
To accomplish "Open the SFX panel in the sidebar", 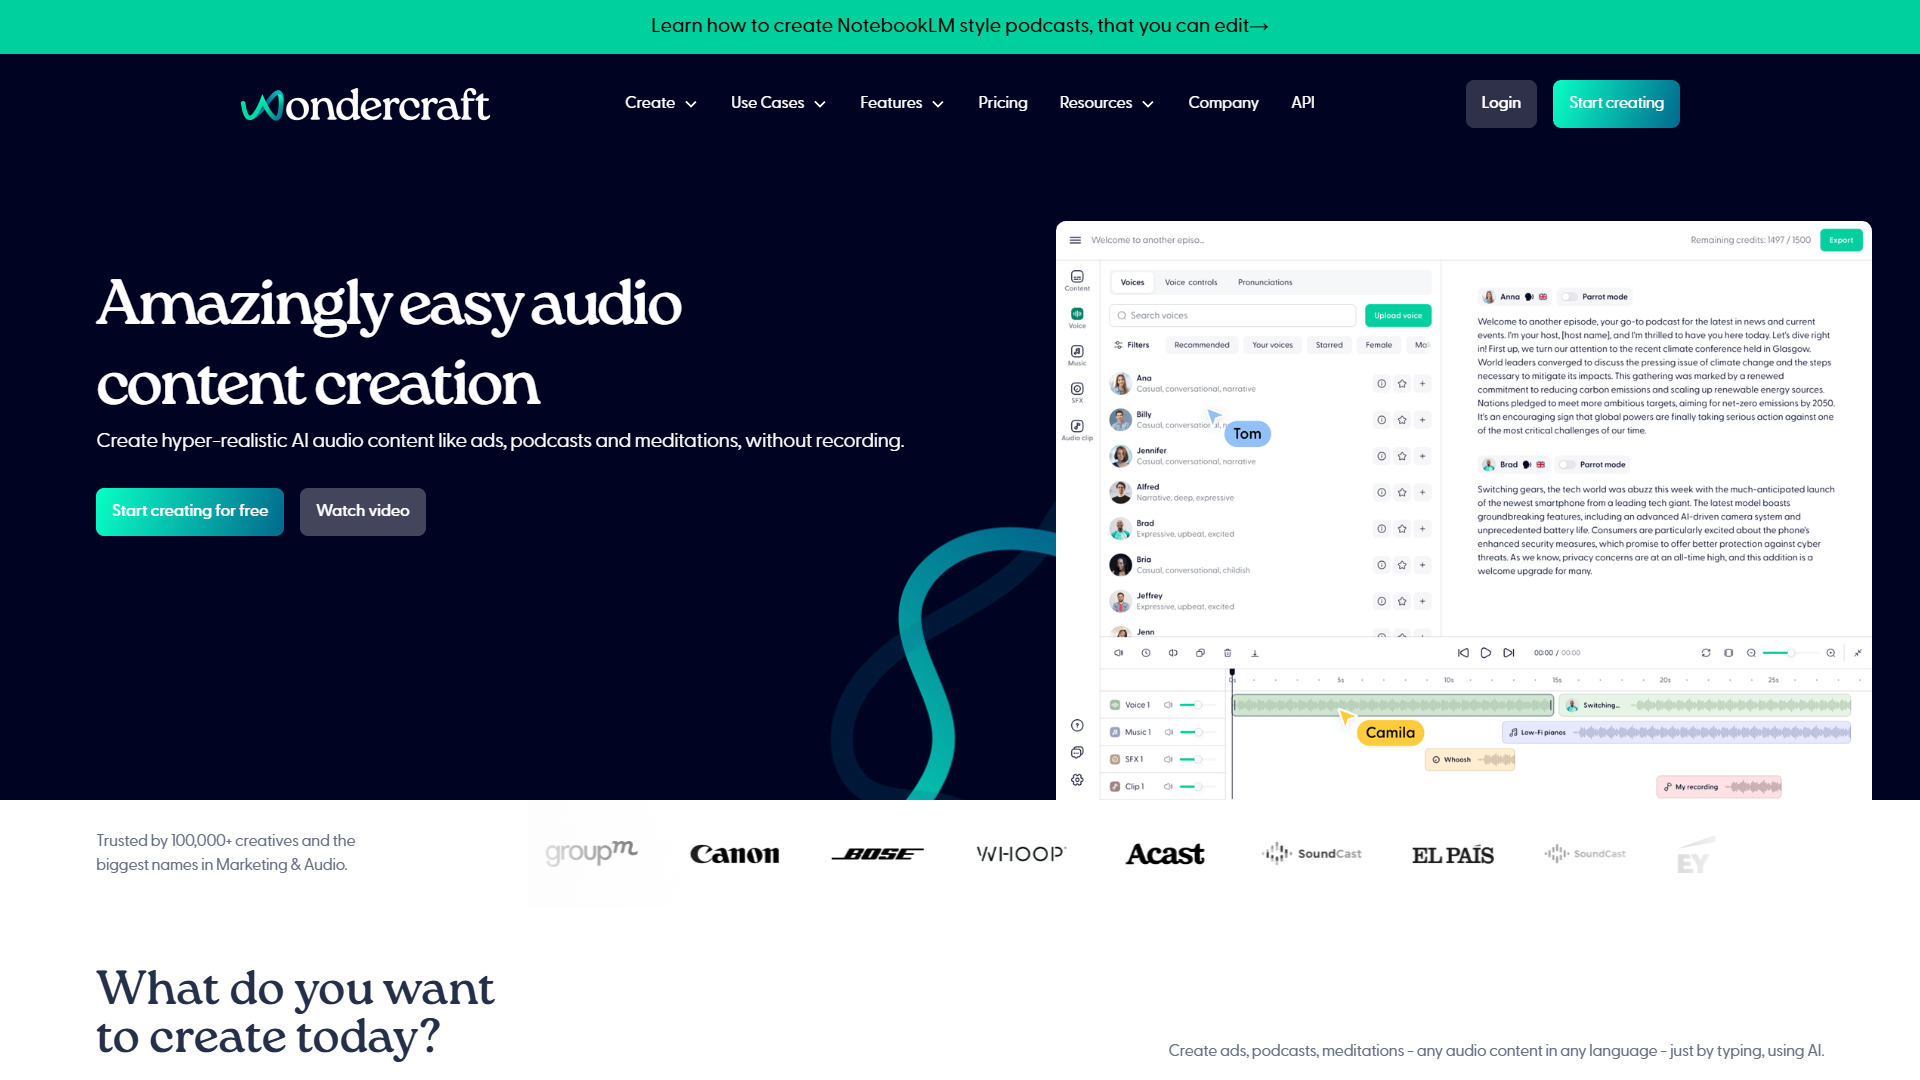I will click(1077, 390).
